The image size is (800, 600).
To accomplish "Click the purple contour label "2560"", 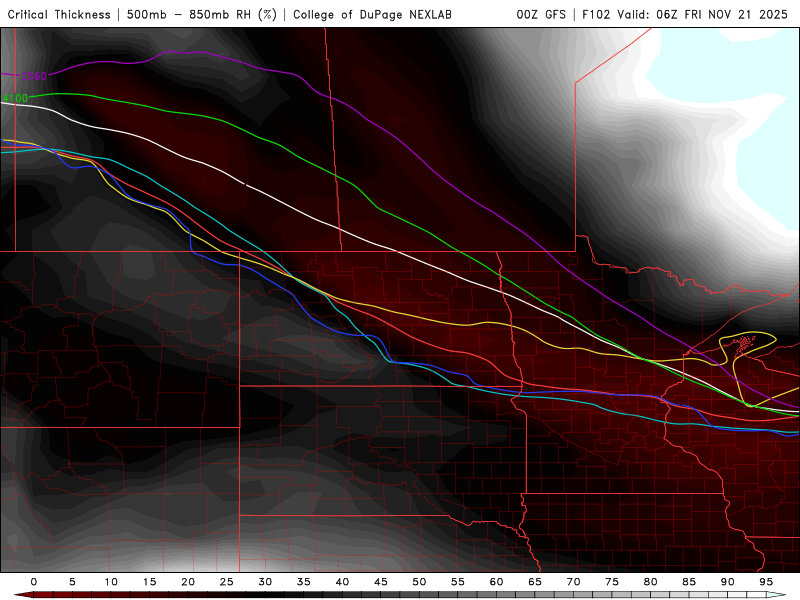I will [x=34, y=76].
